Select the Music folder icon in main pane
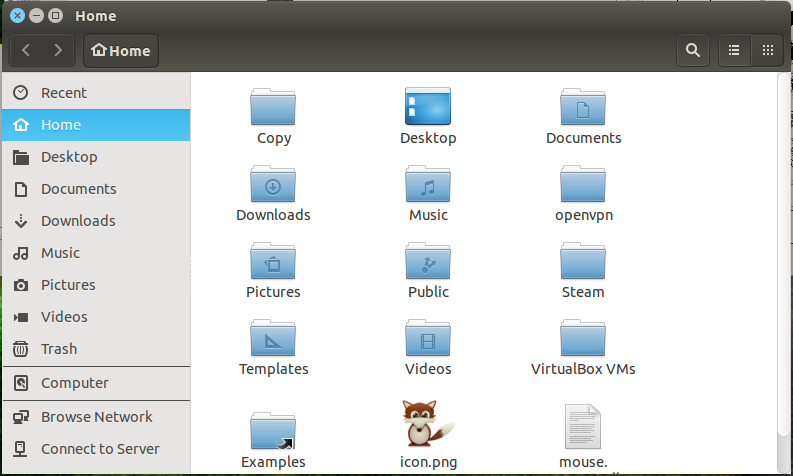The image size is (793, 476). pos(428,184)
